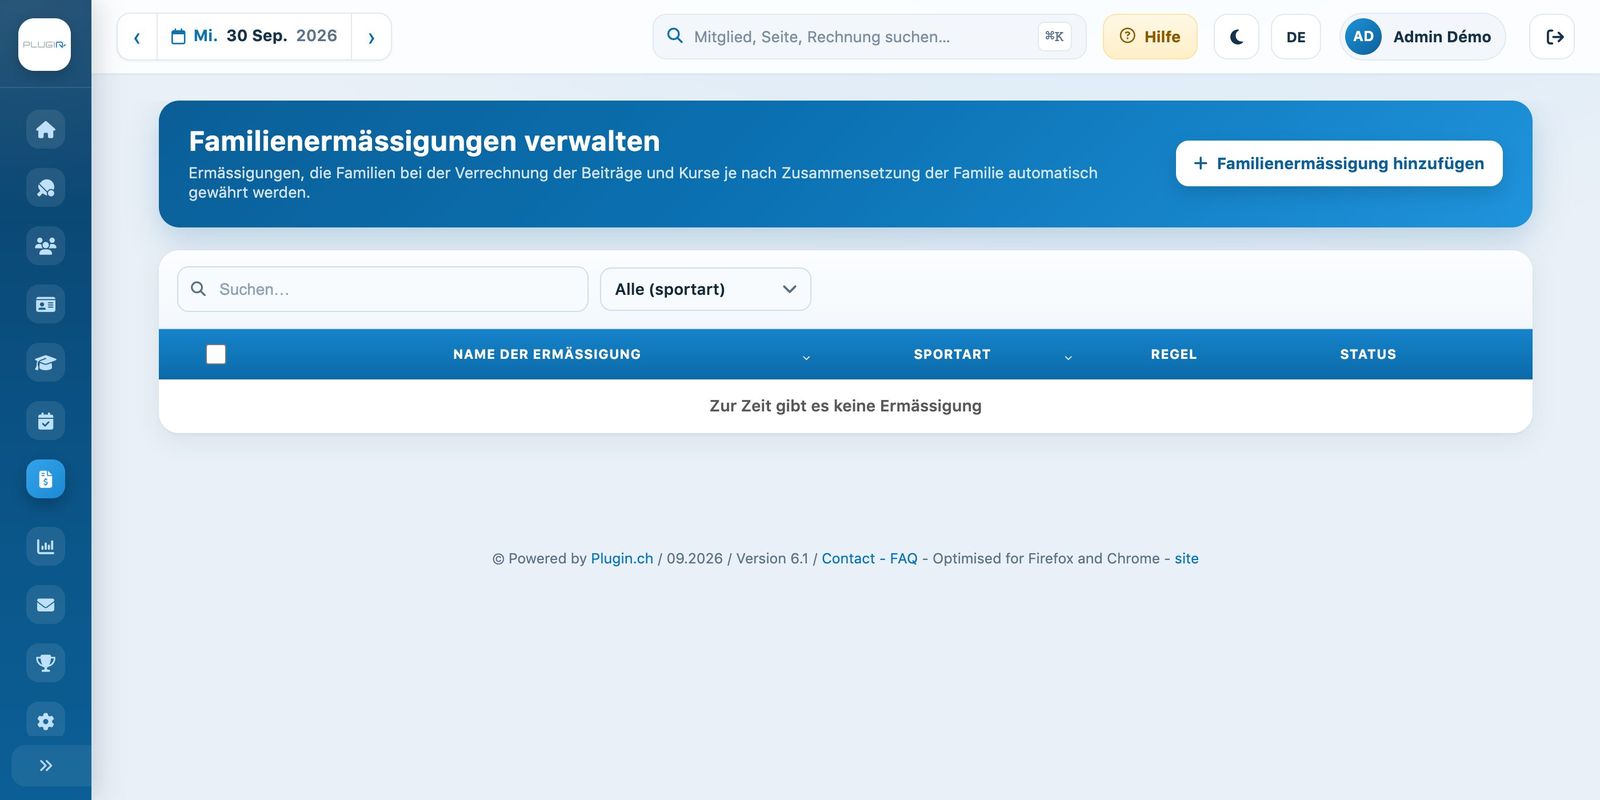Open the home dashboard sidebar icon
Viewport: 1600px width, 800px height.
point(45,129)
